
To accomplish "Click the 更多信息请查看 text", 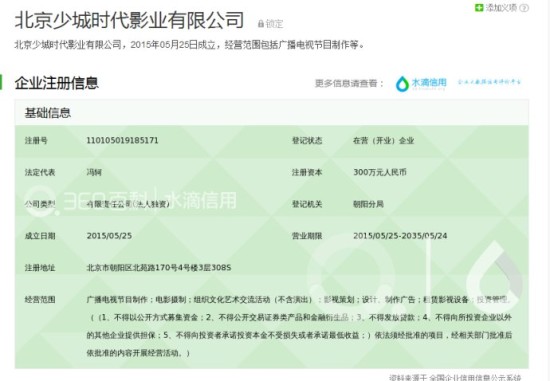I will click(x=349, y=83).
